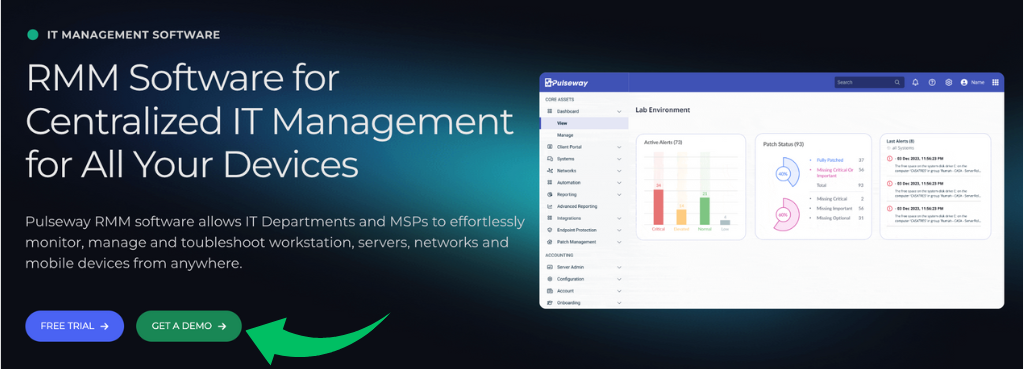Open the settings gear icon
The height and width of the screenshot is (369, 1024).
coord(948,83)
